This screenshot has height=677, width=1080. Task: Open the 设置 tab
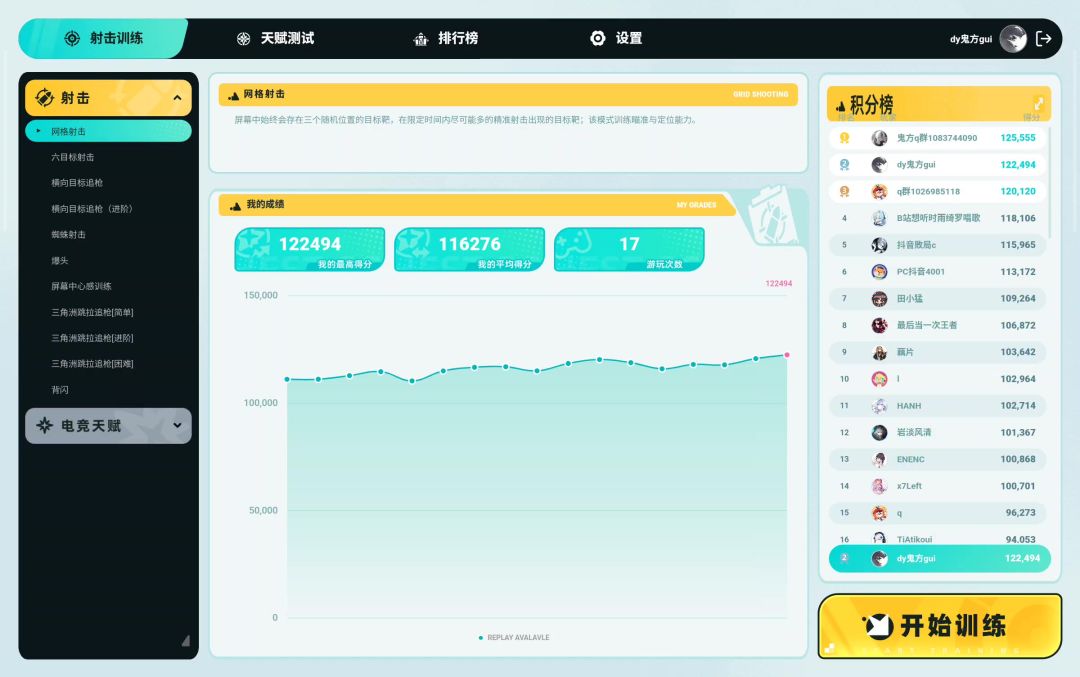(628, 38)
